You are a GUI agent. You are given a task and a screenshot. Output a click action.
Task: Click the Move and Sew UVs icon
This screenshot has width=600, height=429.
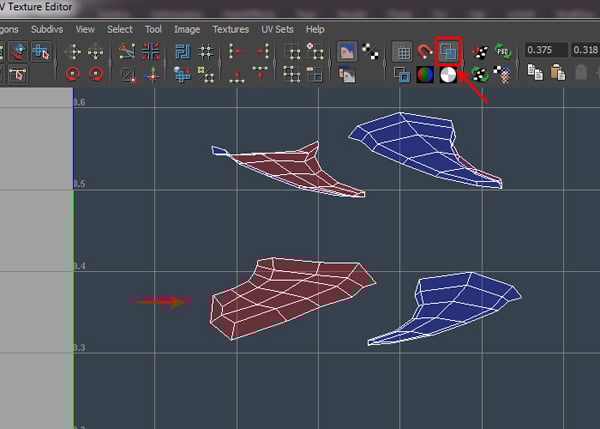152,75
